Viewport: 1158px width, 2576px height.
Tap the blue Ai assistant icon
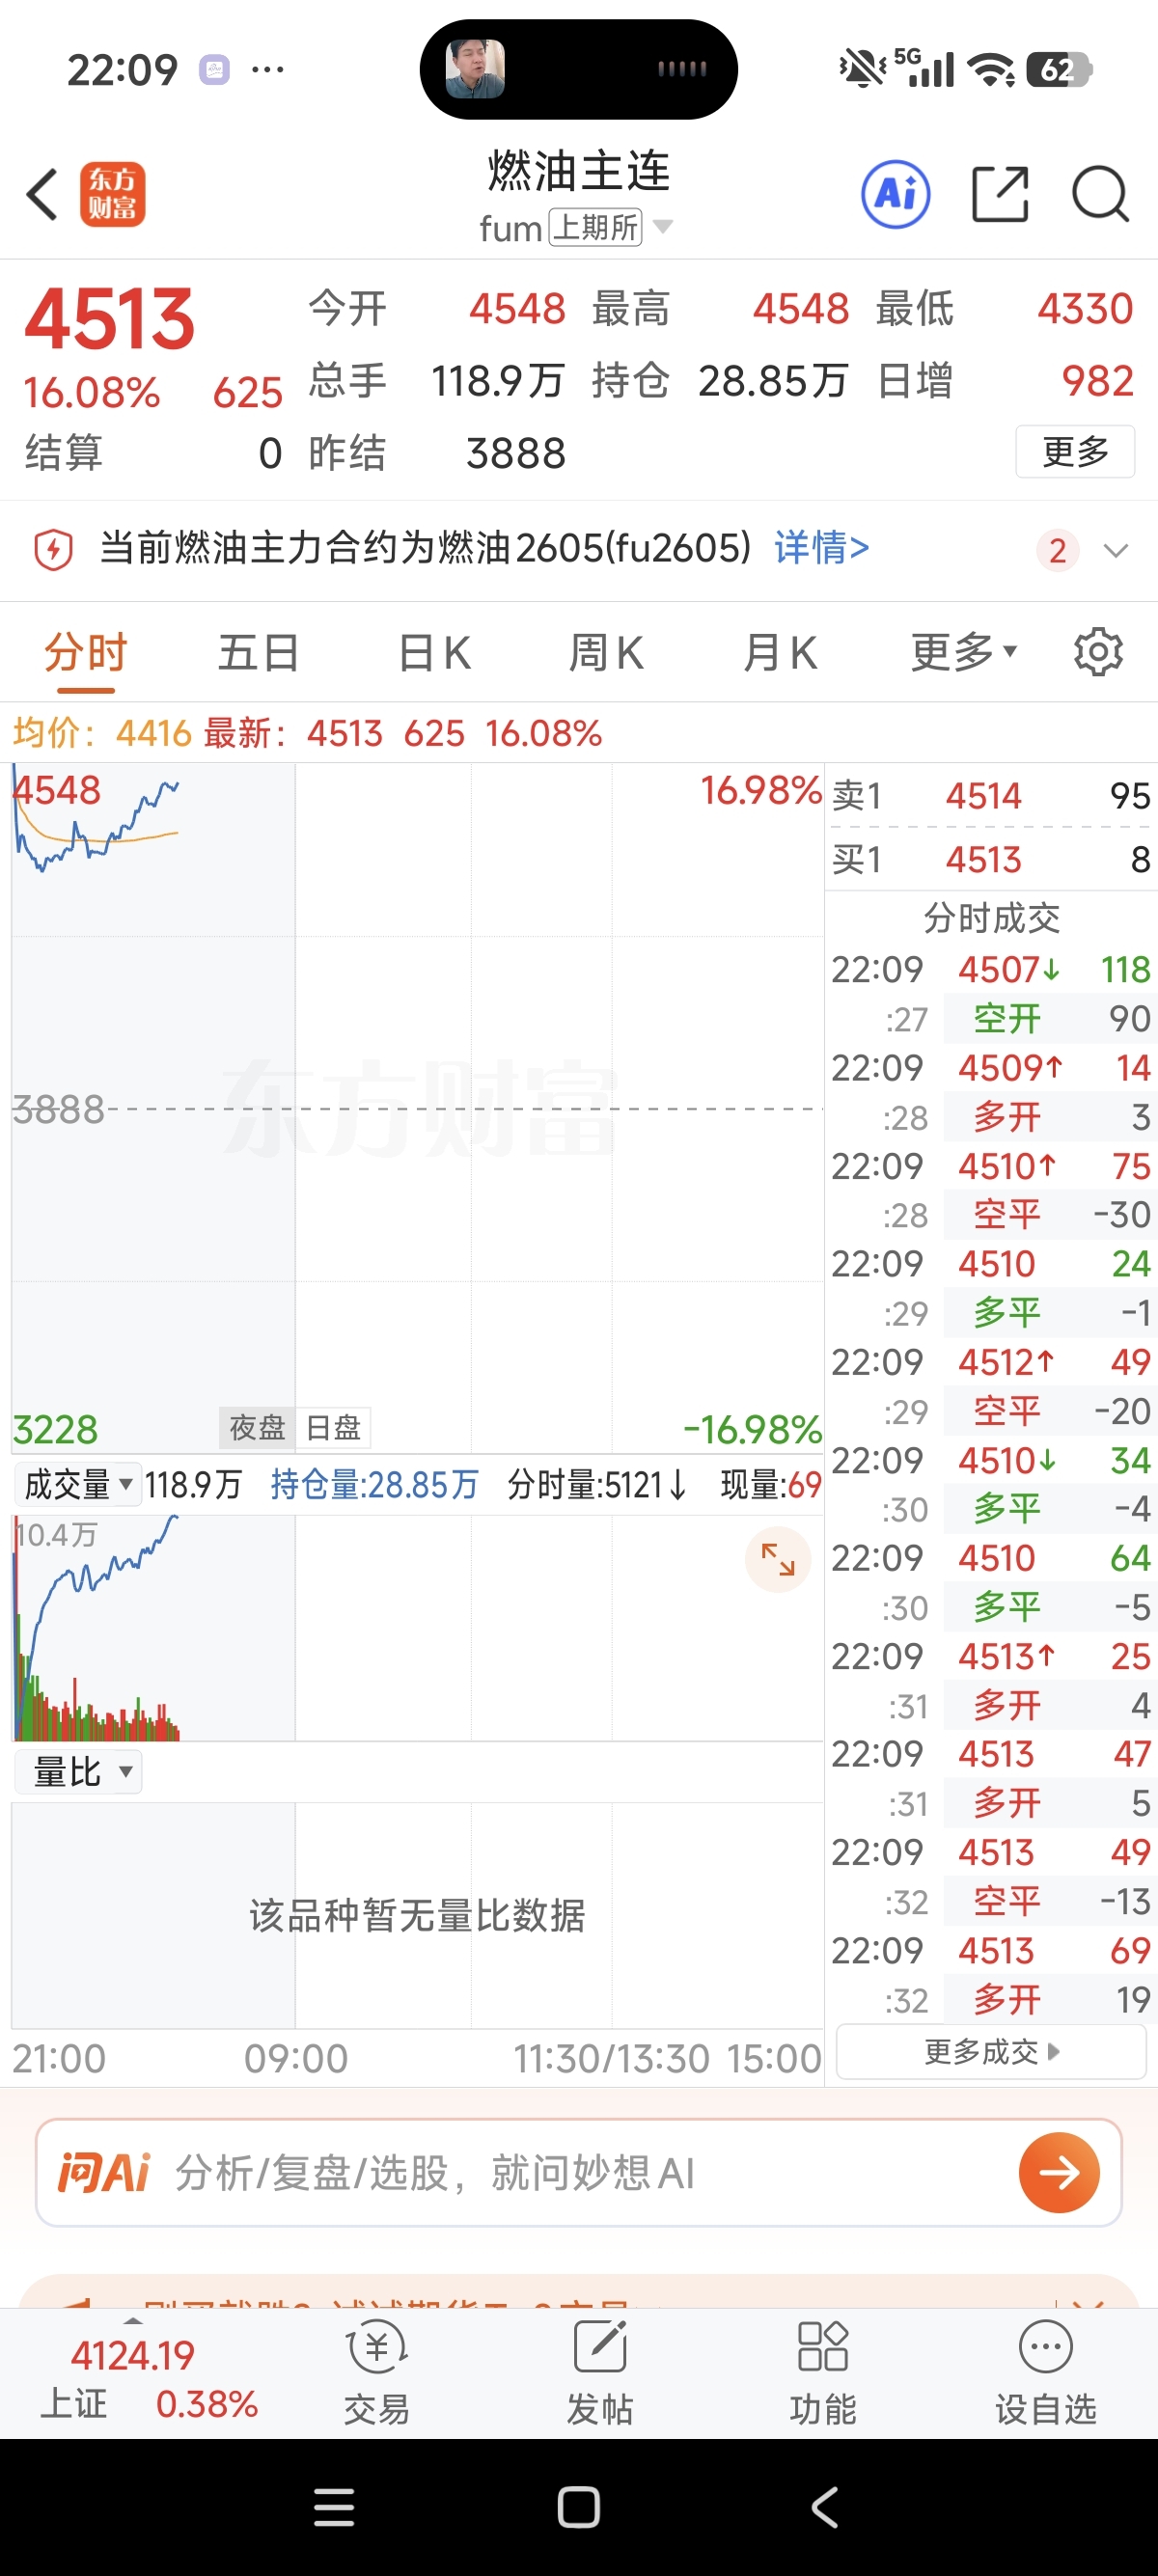coord(895,193)
